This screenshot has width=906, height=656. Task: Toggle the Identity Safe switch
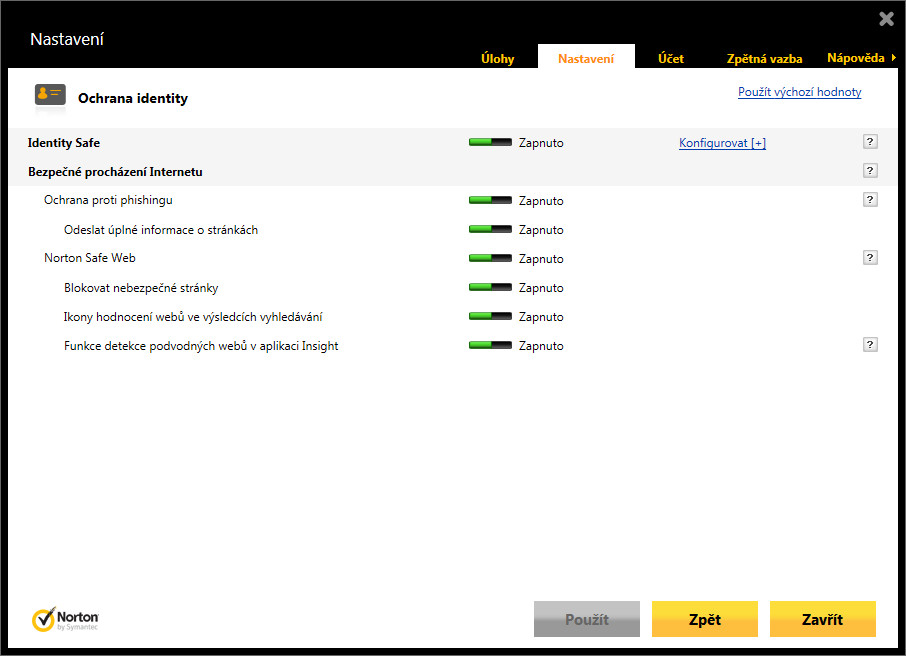click(490, 142)
